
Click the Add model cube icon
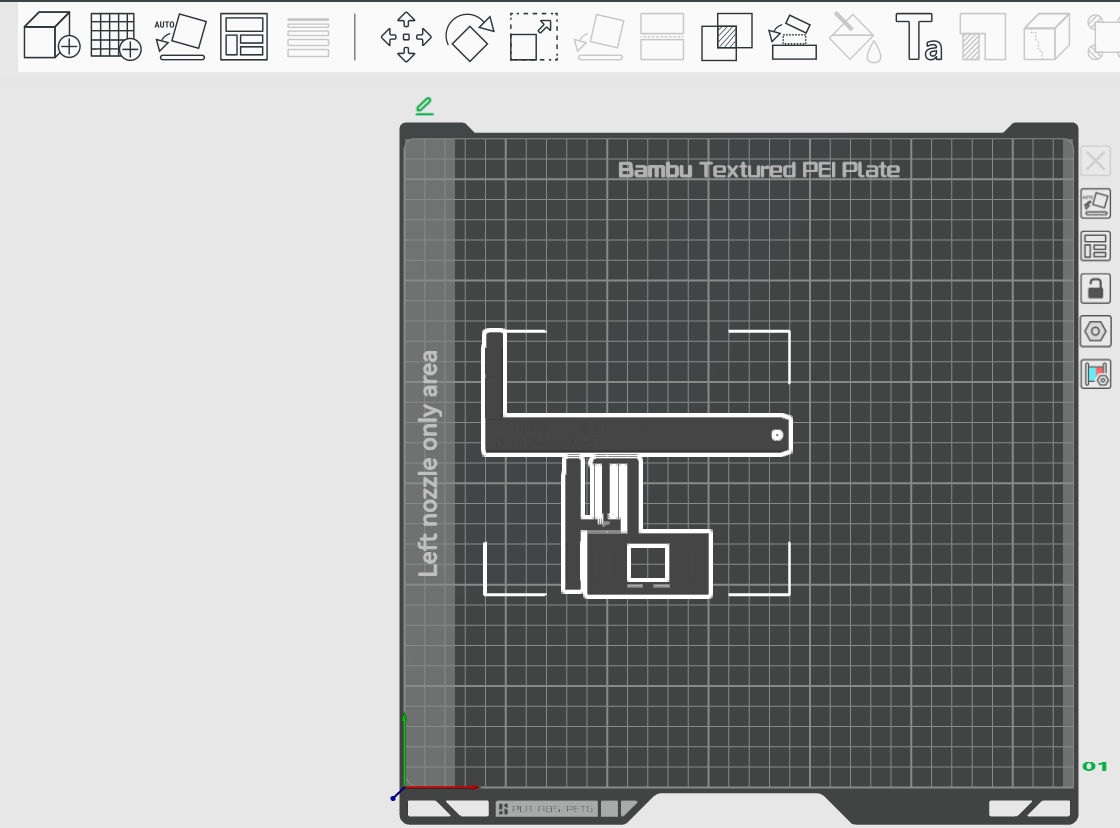[51, 36]
